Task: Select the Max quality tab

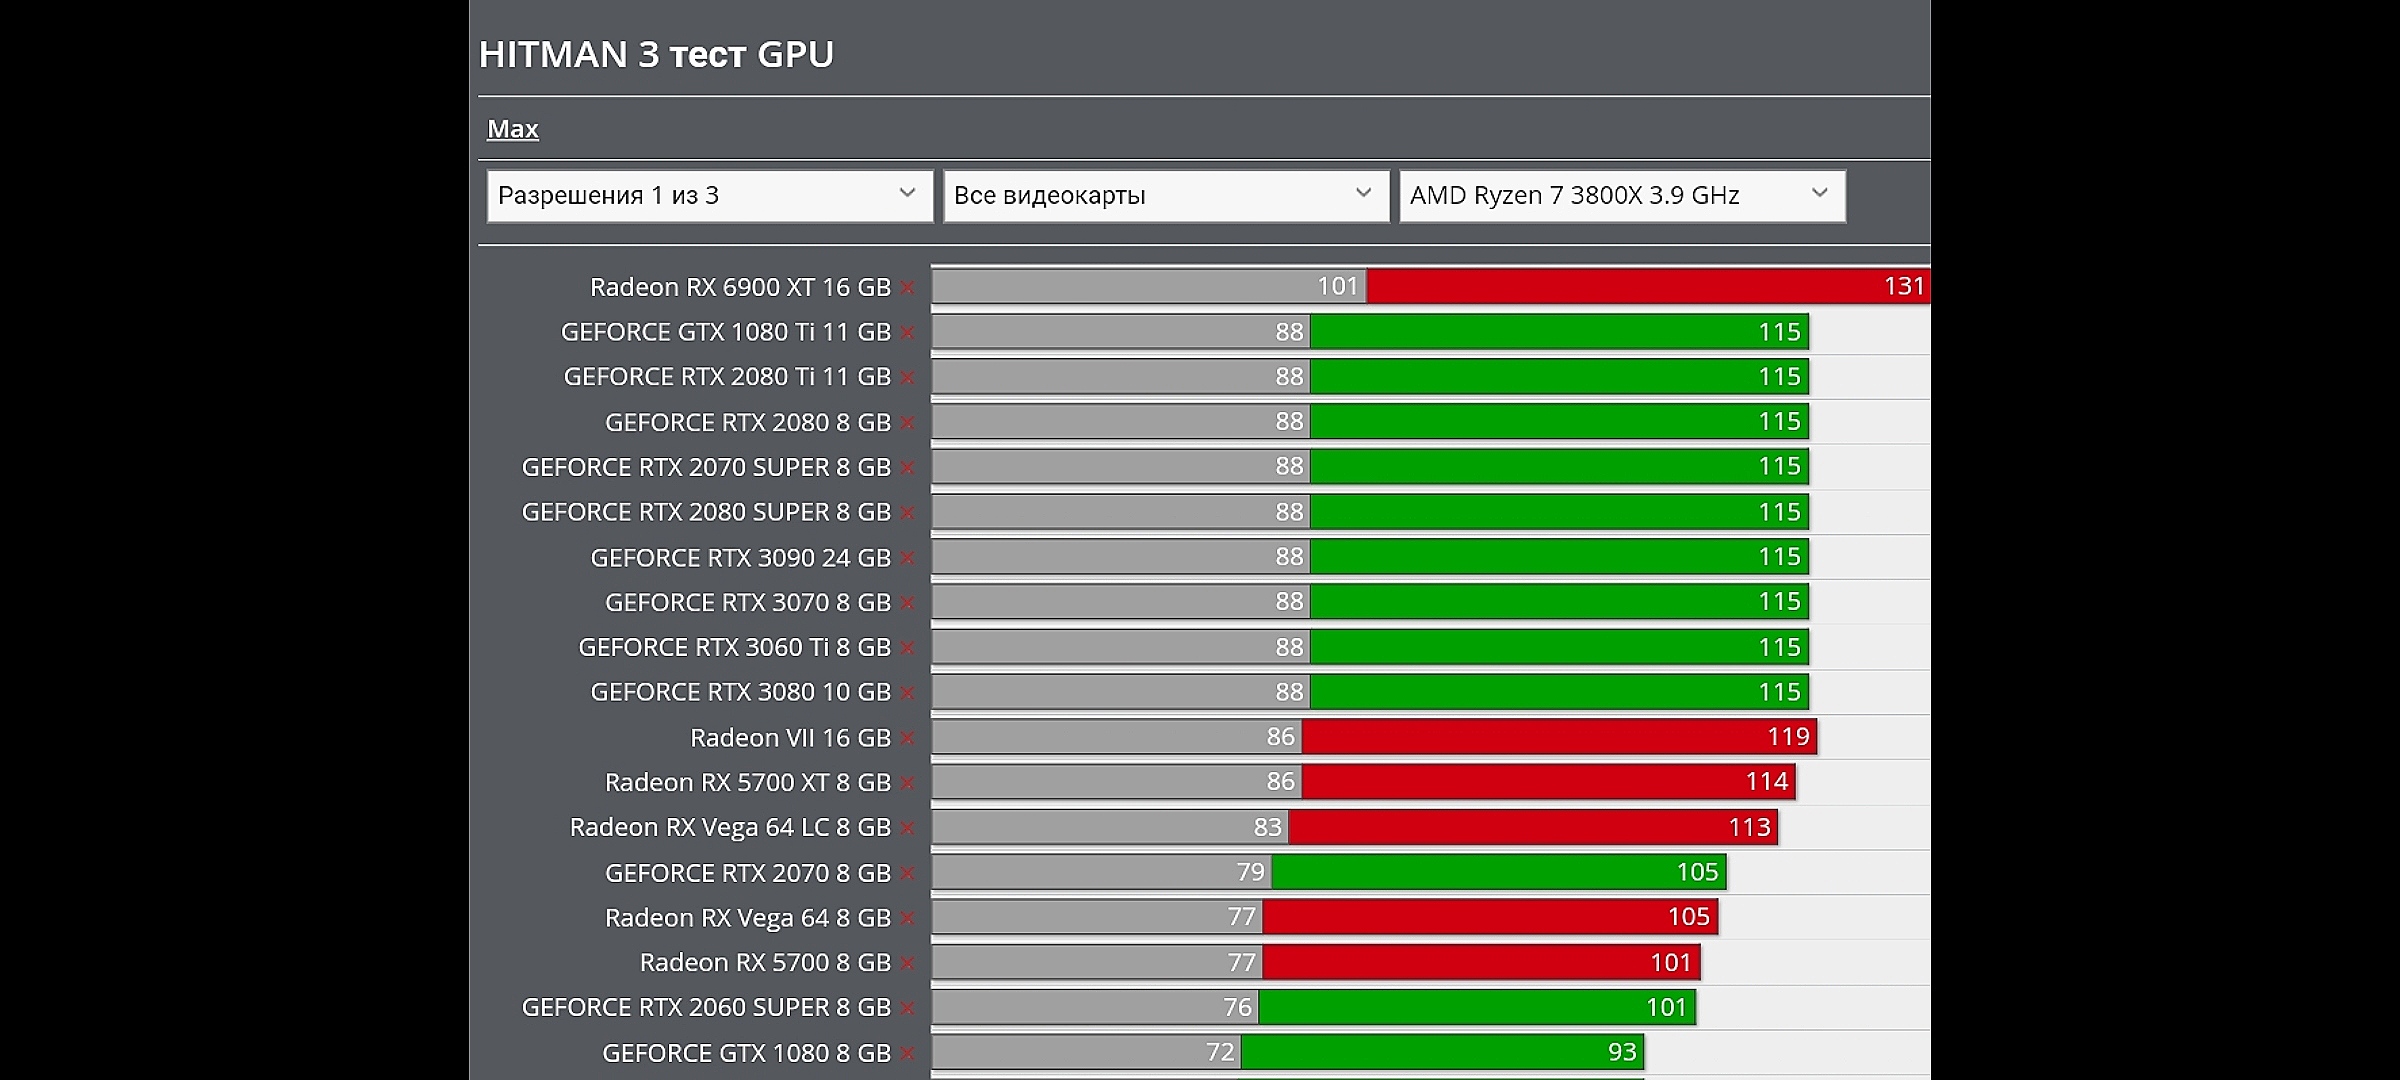Action: 512,129
